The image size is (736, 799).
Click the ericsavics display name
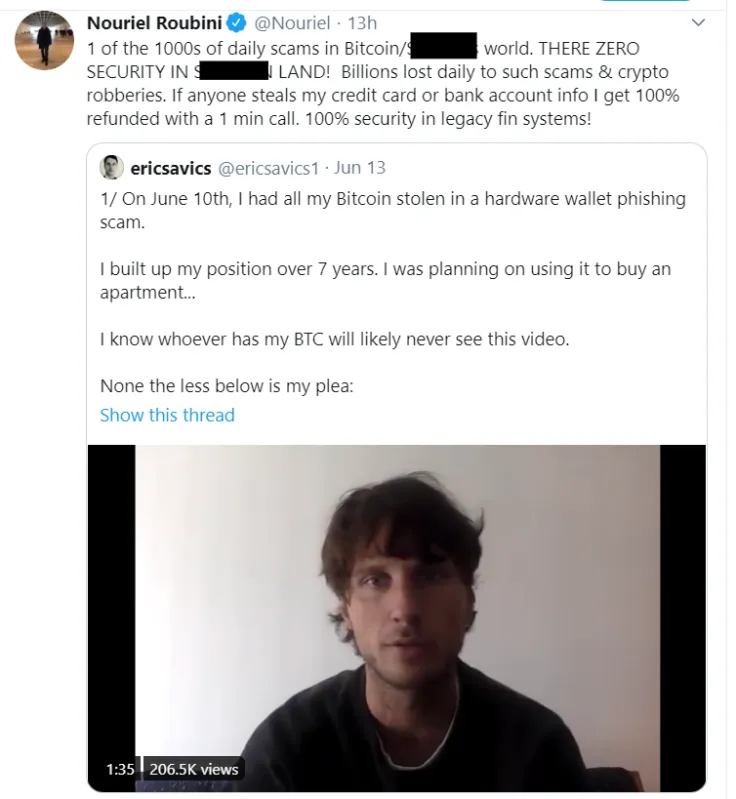[x=171, y=167]
